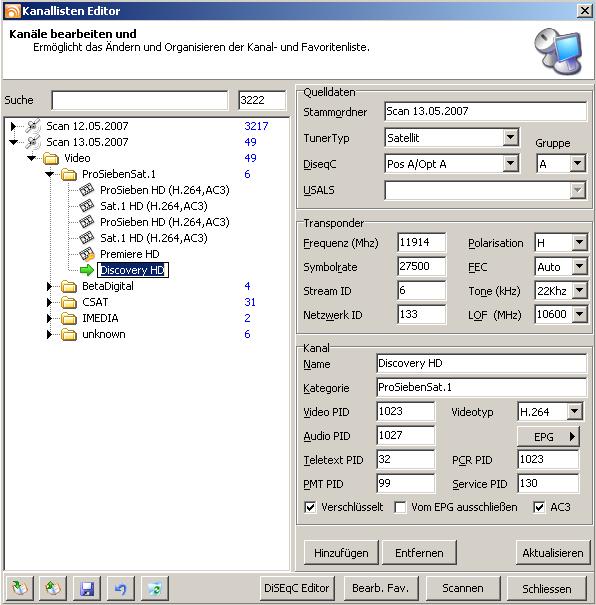Open the Polarisation dropdown
Screen dimensions: 596x605
click(579, 243)
